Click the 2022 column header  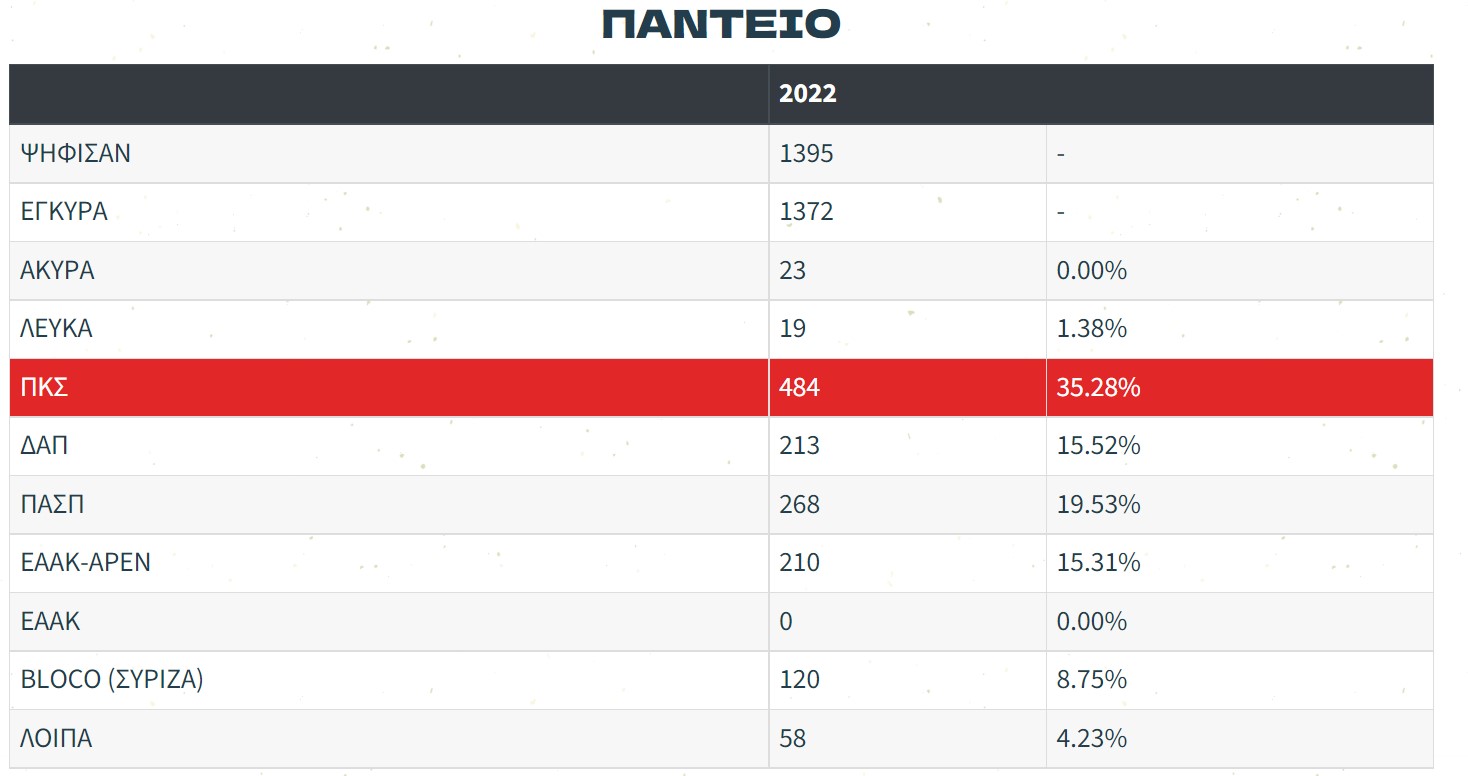pos(807,94)
